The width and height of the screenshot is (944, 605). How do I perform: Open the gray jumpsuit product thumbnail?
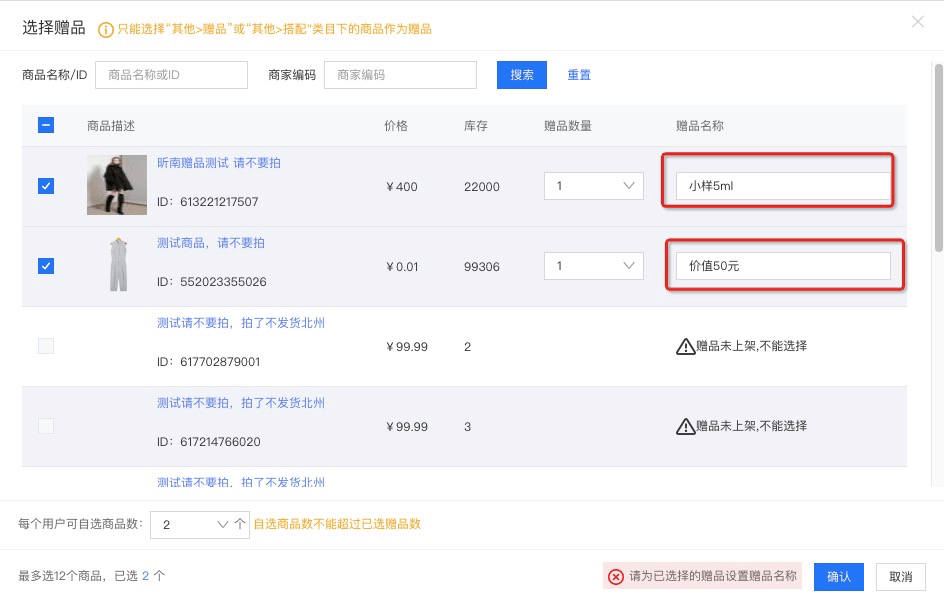click(x=119, y=265)
